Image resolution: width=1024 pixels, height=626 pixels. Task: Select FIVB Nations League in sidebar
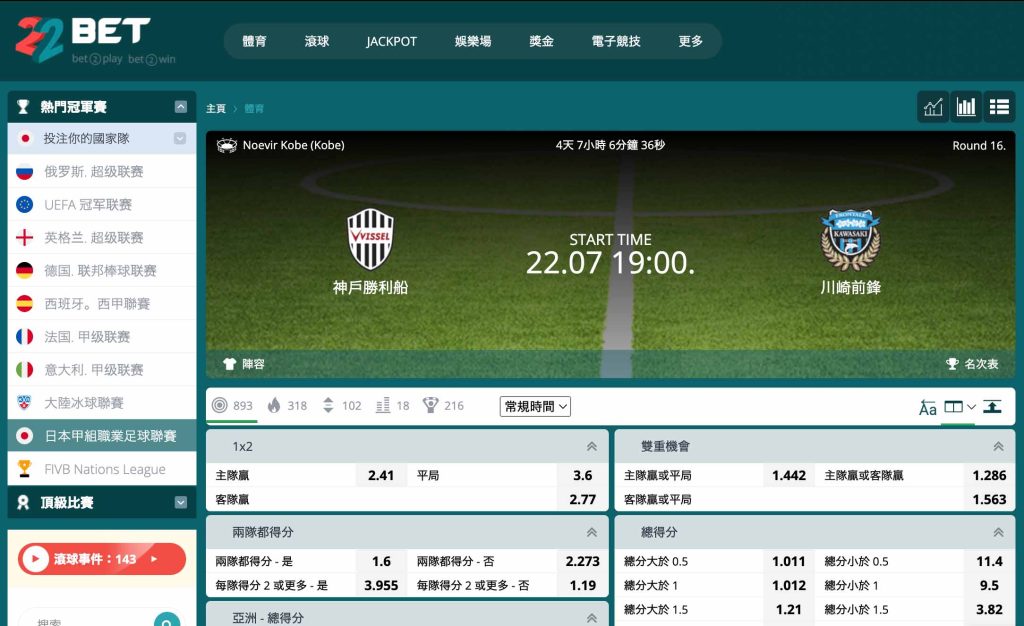point(102,469)
